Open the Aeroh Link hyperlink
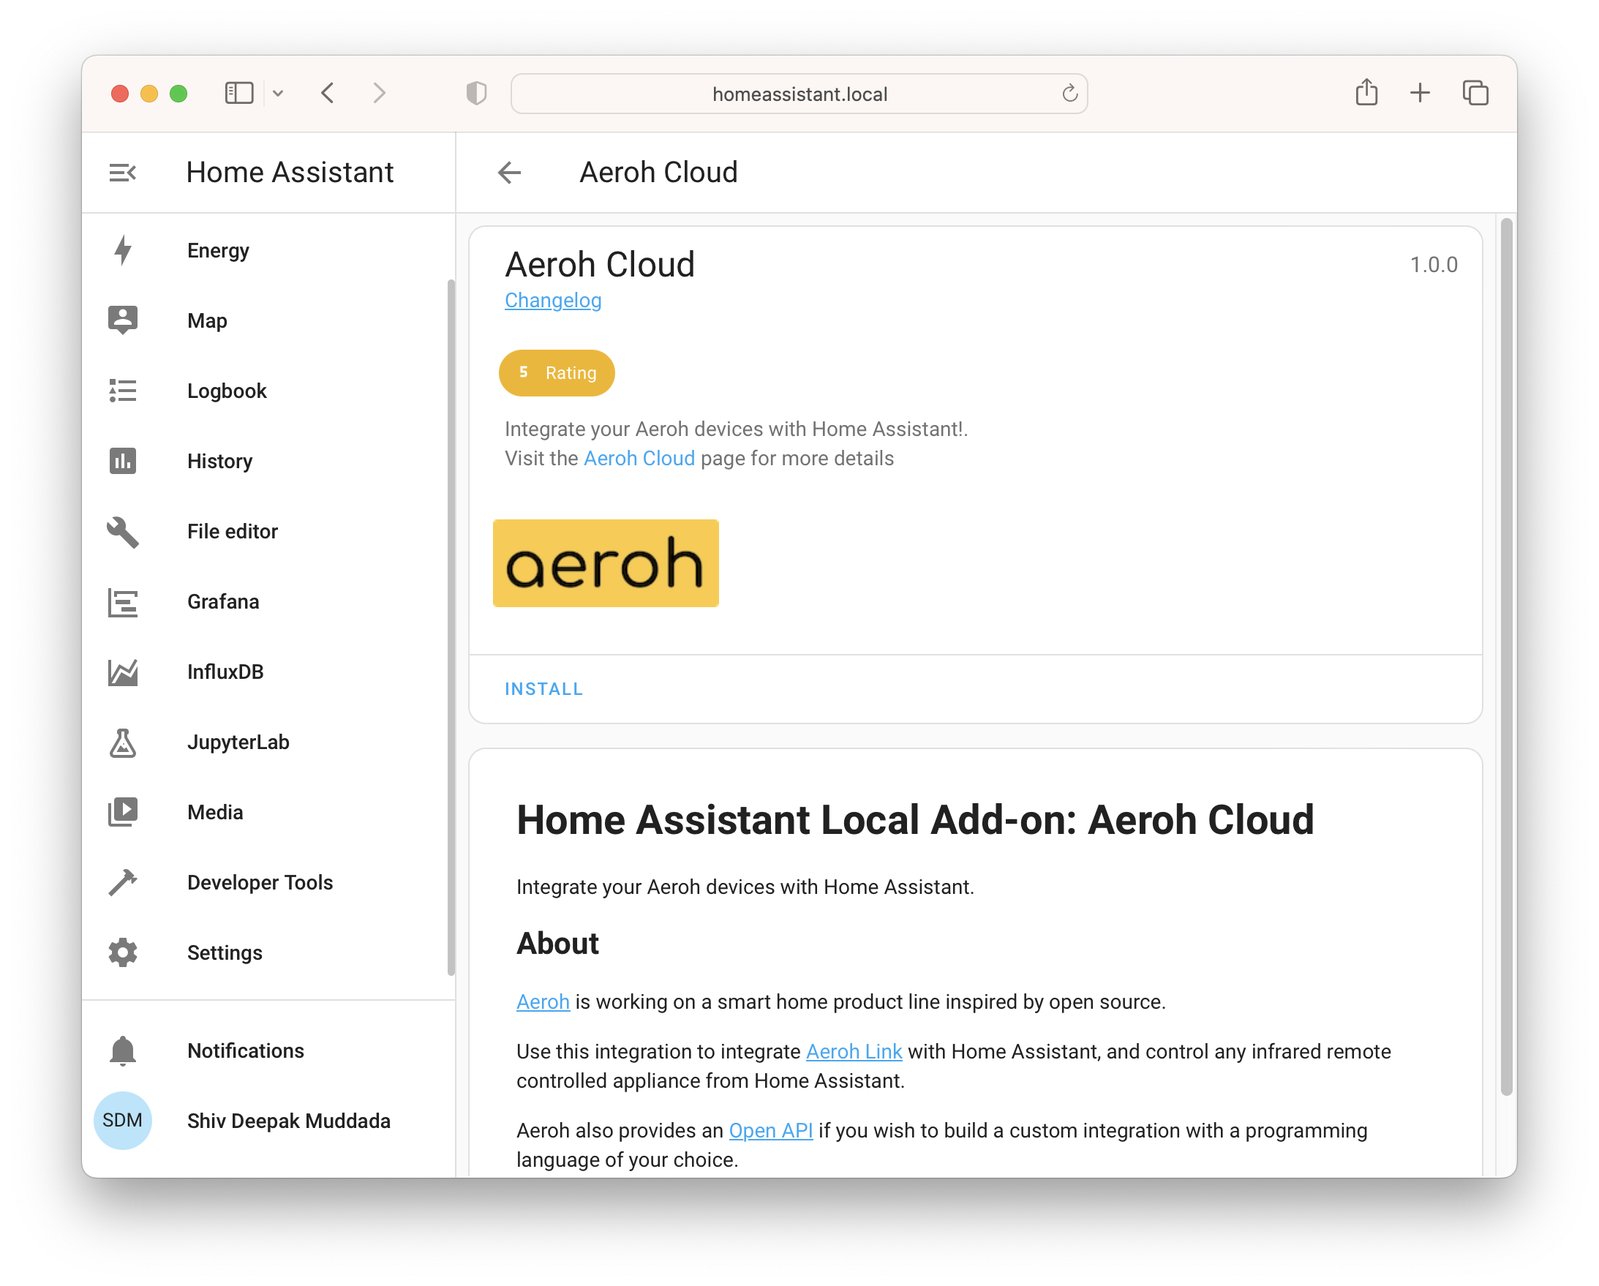1599x1286 pixels. tap(854, 1052)
